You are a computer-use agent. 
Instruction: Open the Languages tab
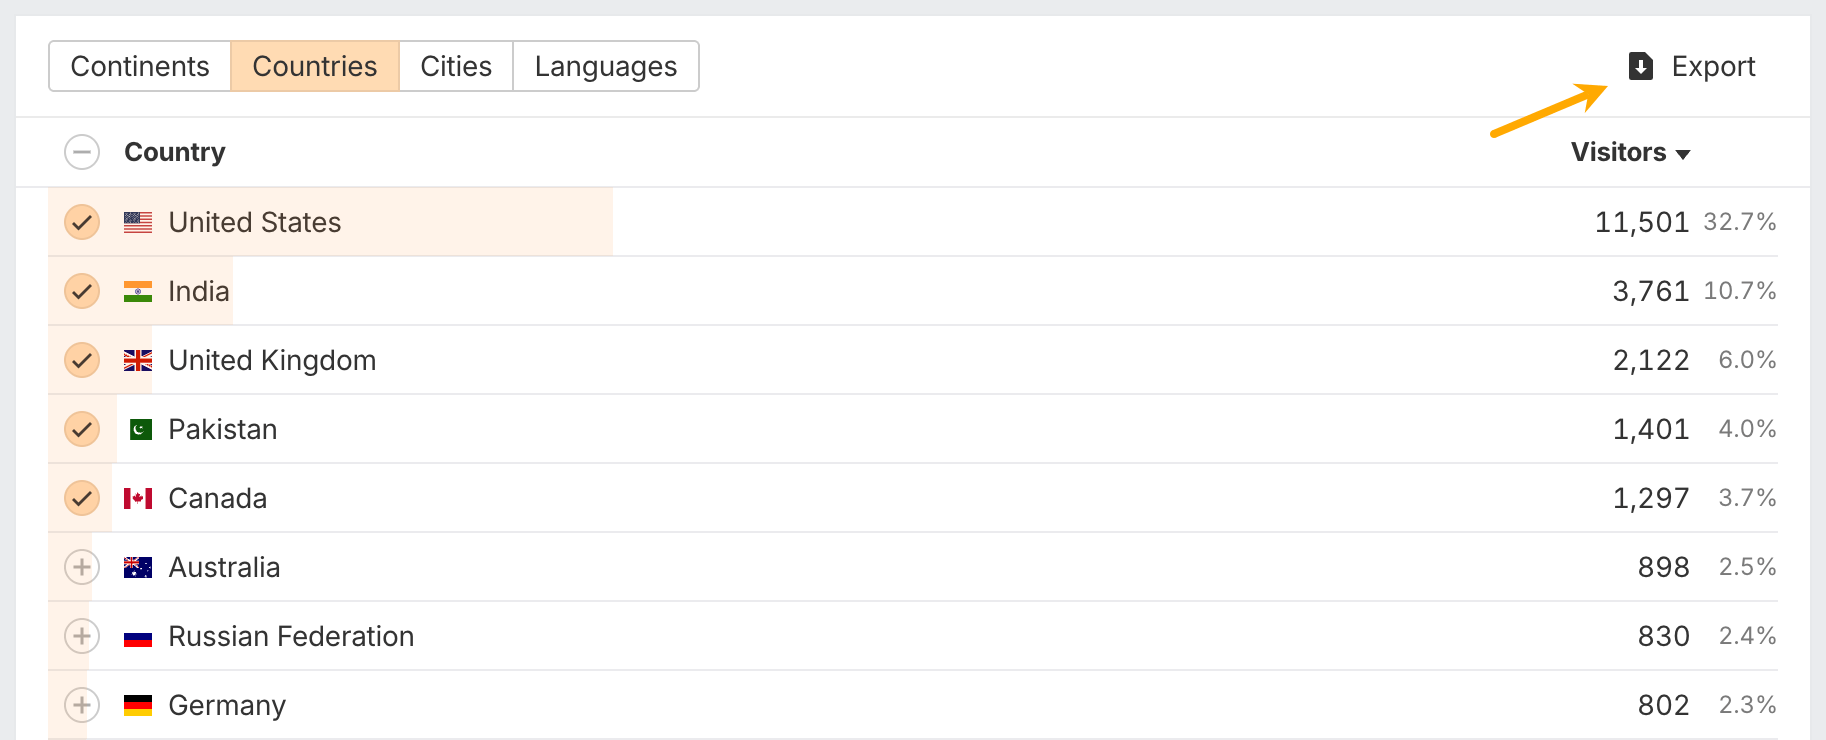605,66
